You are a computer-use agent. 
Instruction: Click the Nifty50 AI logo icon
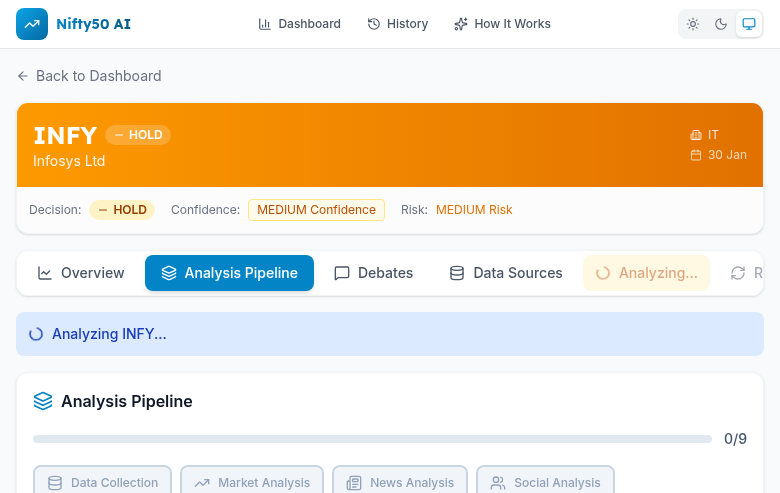32,24
